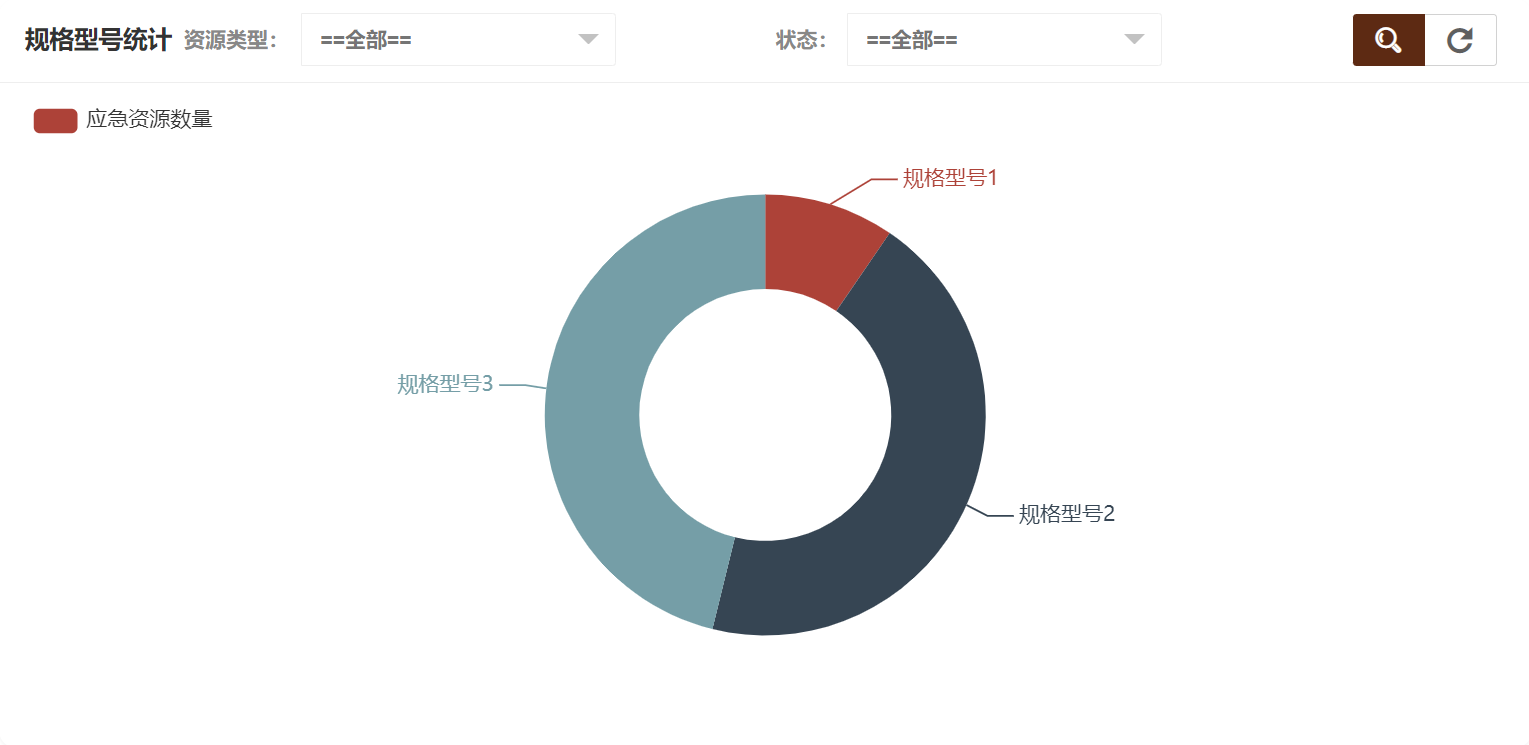Click the refresh reset icon button
The image size is (1529, 745).
(1460, 40)
